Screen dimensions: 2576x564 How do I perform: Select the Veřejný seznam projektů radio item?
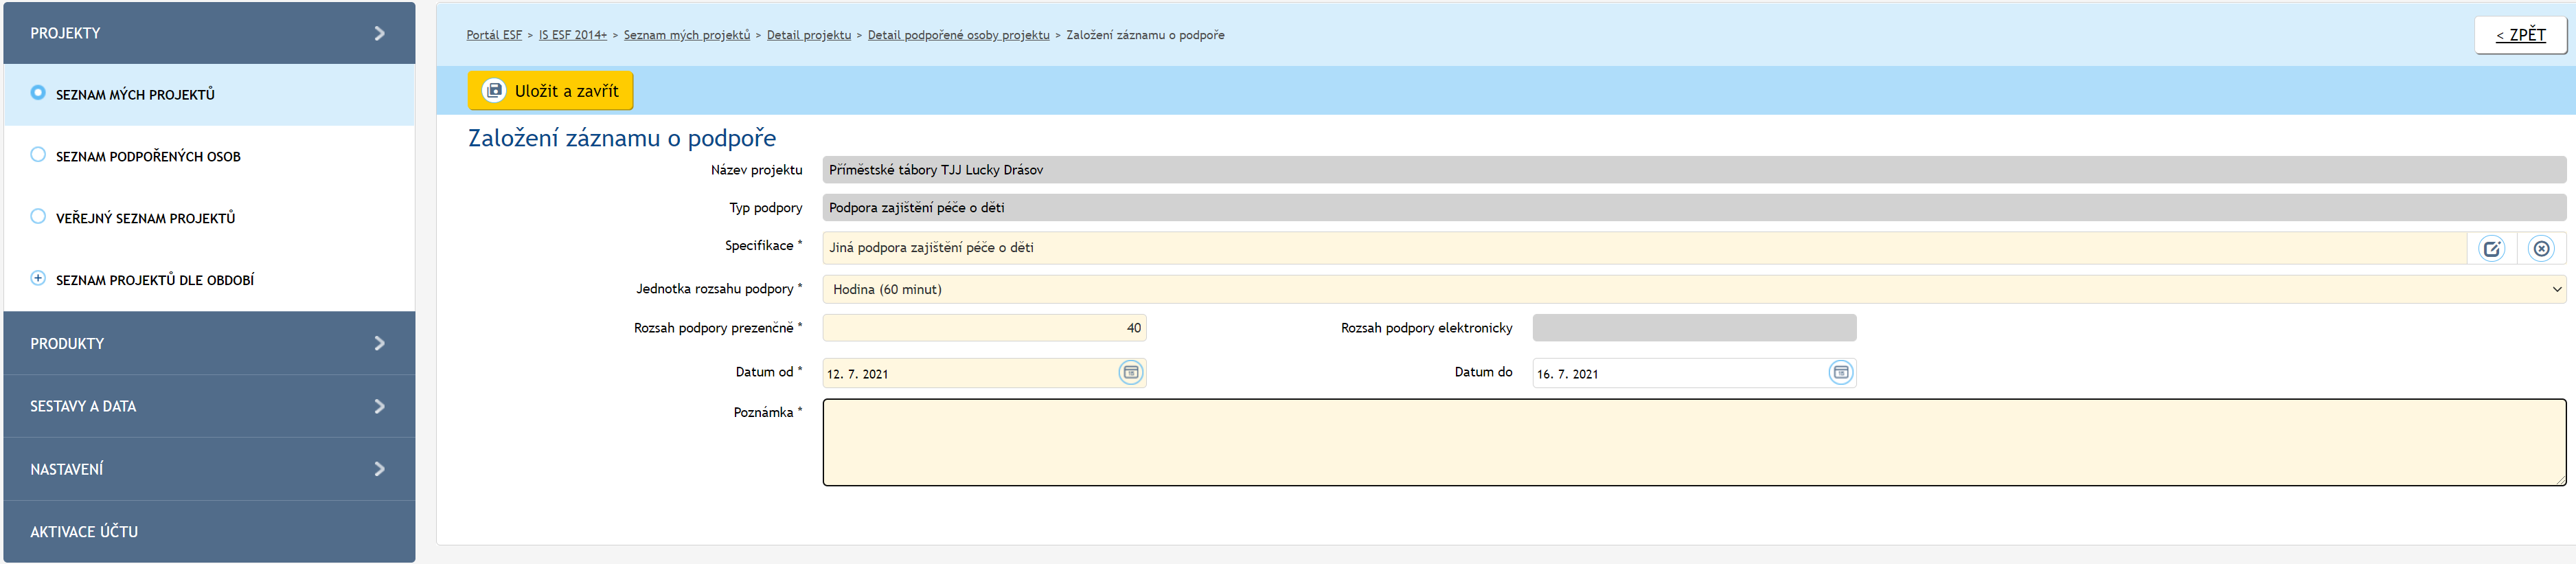(38, 217)
